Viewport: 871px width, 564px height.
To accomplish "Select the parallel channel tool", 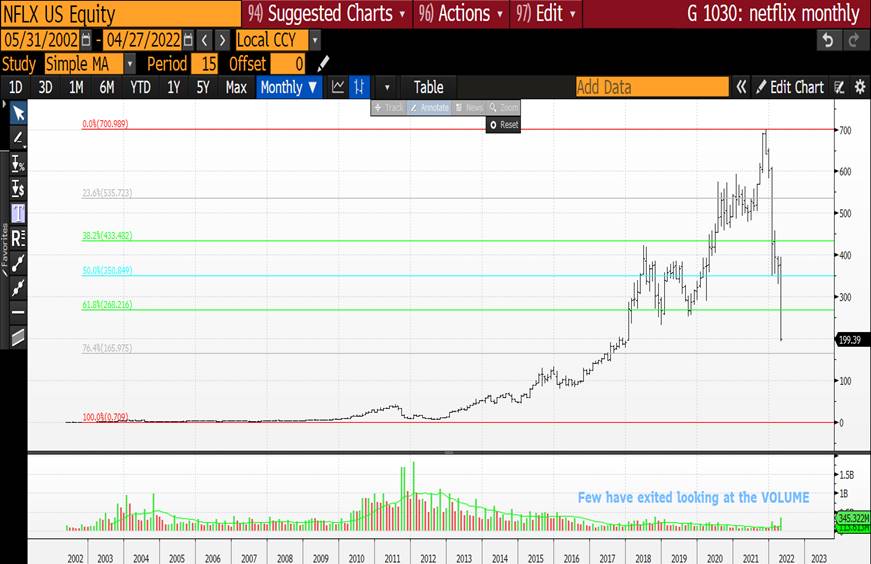I will pyautogui.click(x=18, y=337).
